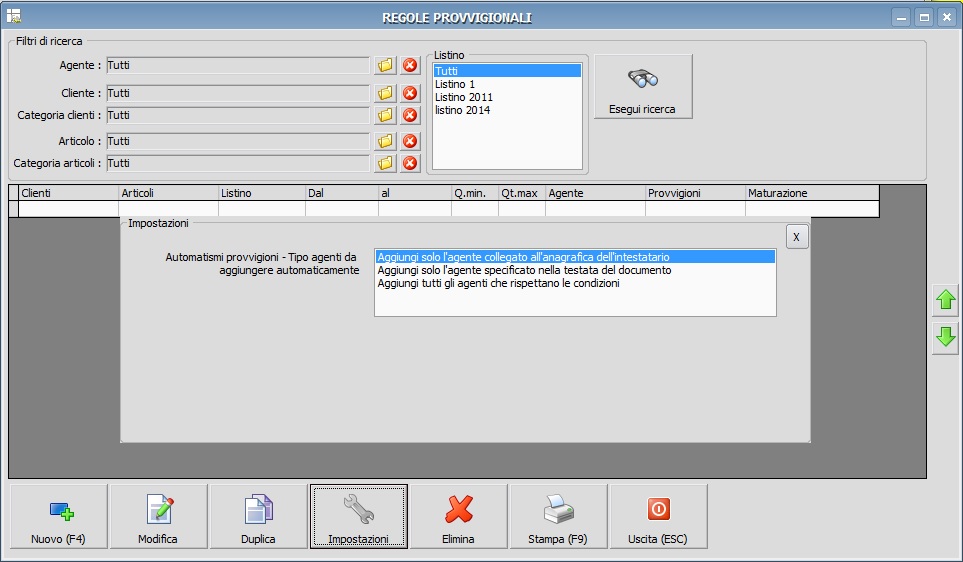The height and width of the screenshot is (562, 963).
Task: Select Tutti in Listino list
Action: click(507, 71)
